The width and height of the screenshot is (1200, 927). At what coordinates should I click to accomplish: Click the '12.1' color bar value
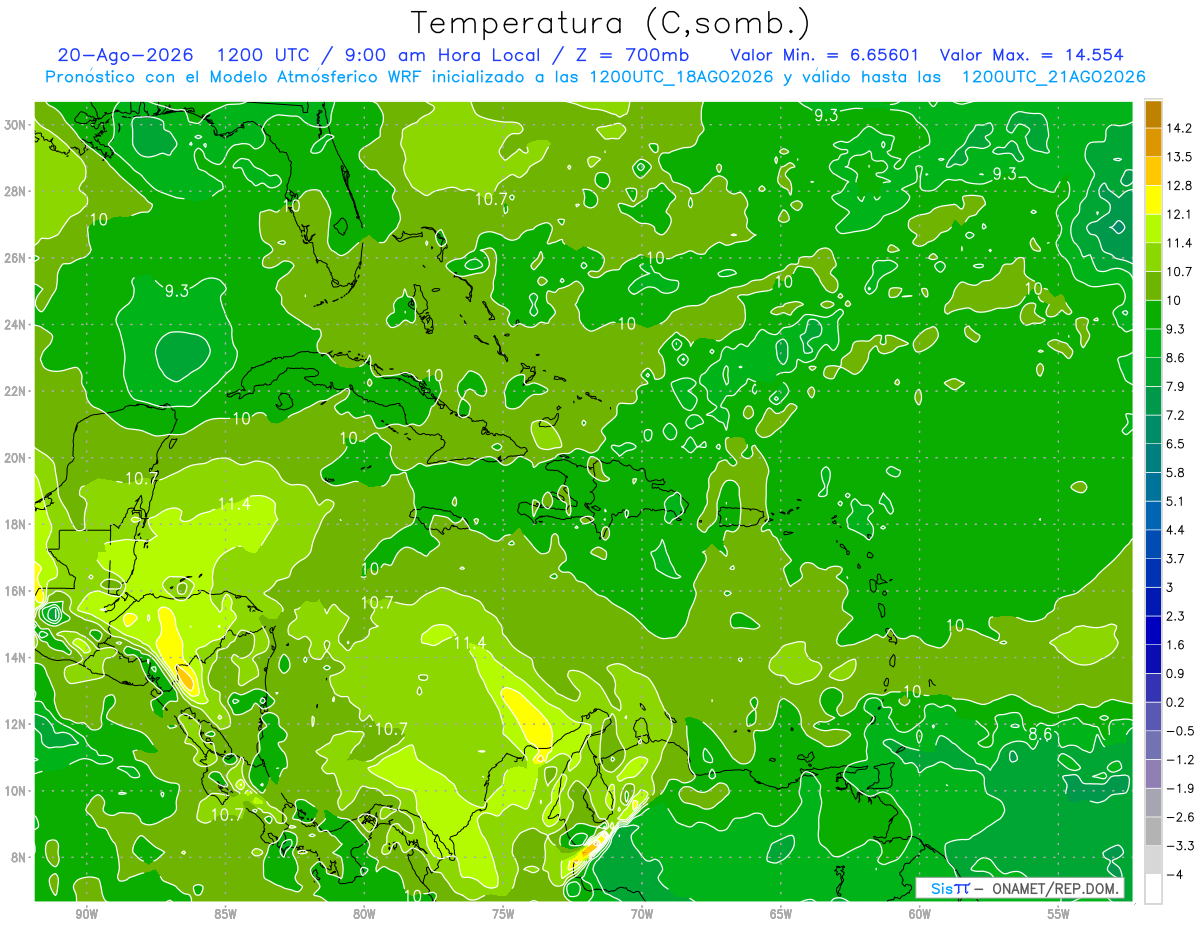[1178, 214]
